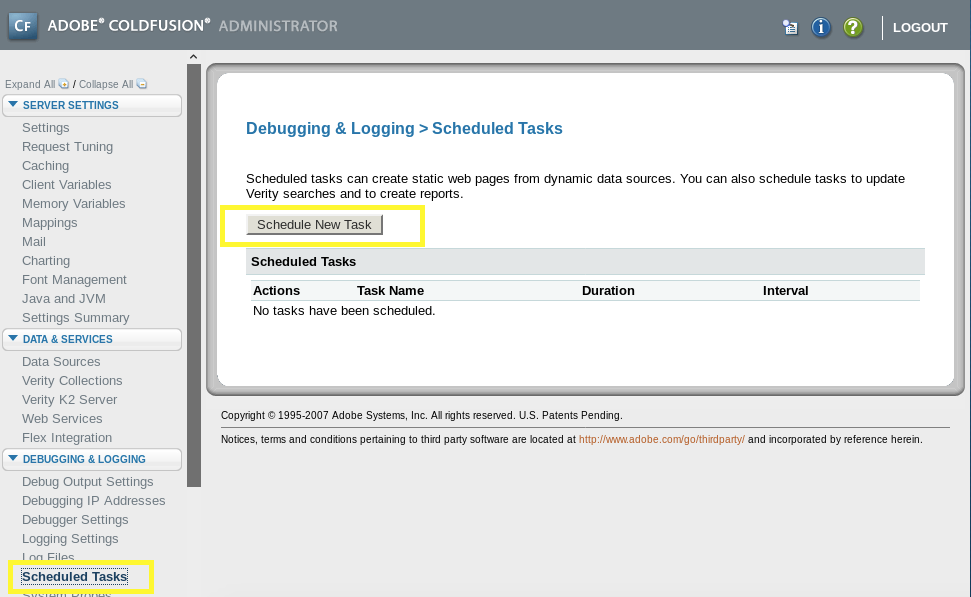This screenshot has height=597, width=971.
Task: Log out using the LOGOUT link
Action: [919, 27]
